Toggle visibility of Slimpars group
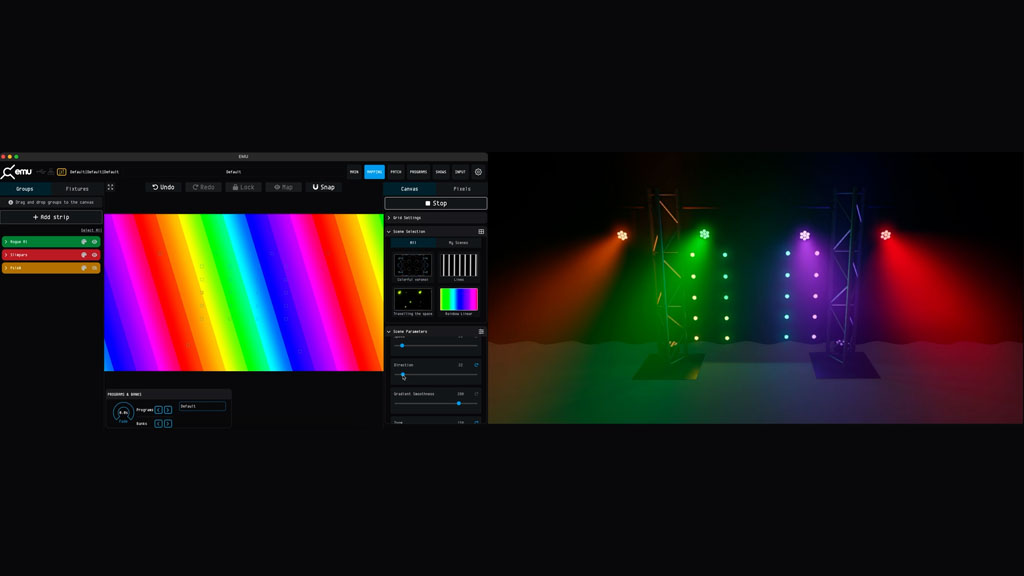The image size is (1024, 576). tap(95, 255)
